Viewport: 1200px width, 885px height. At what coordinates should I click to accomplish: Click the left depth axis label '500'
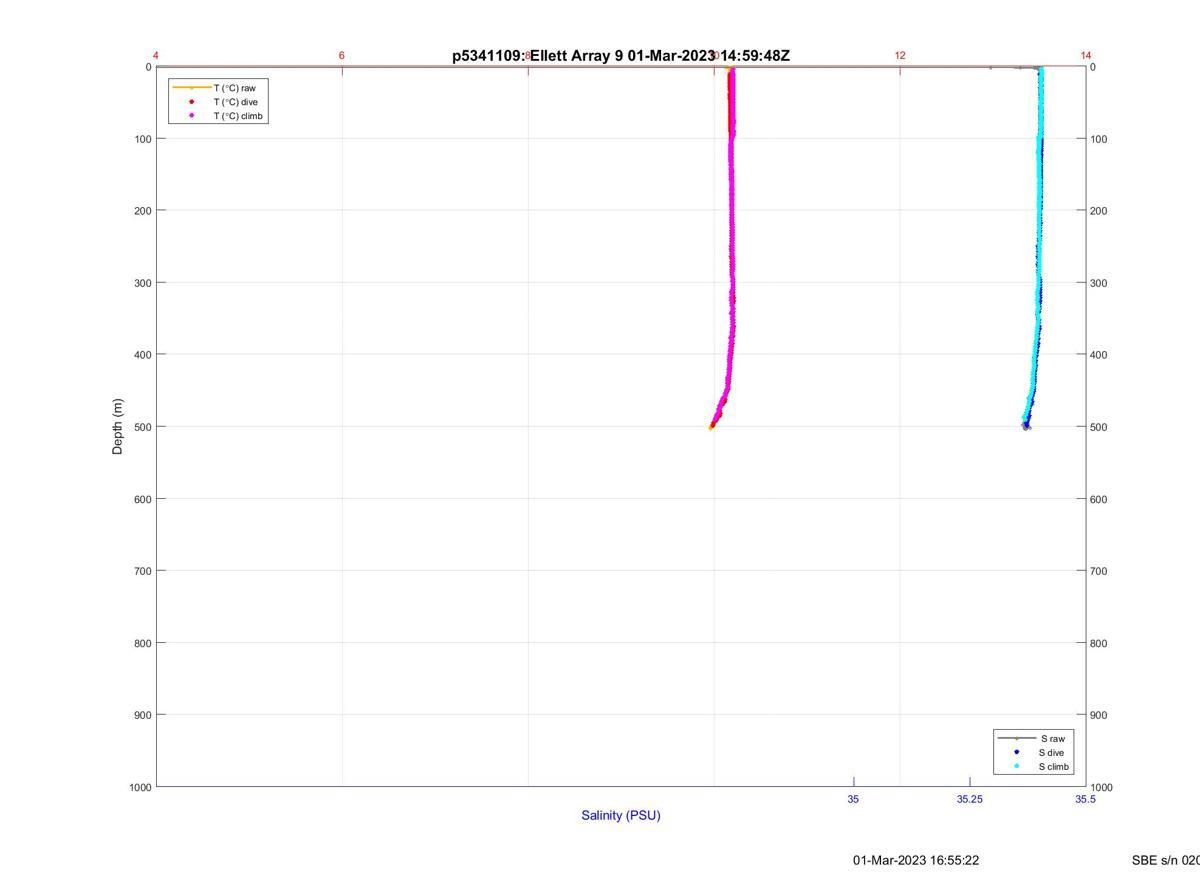[x=143, y=427]
